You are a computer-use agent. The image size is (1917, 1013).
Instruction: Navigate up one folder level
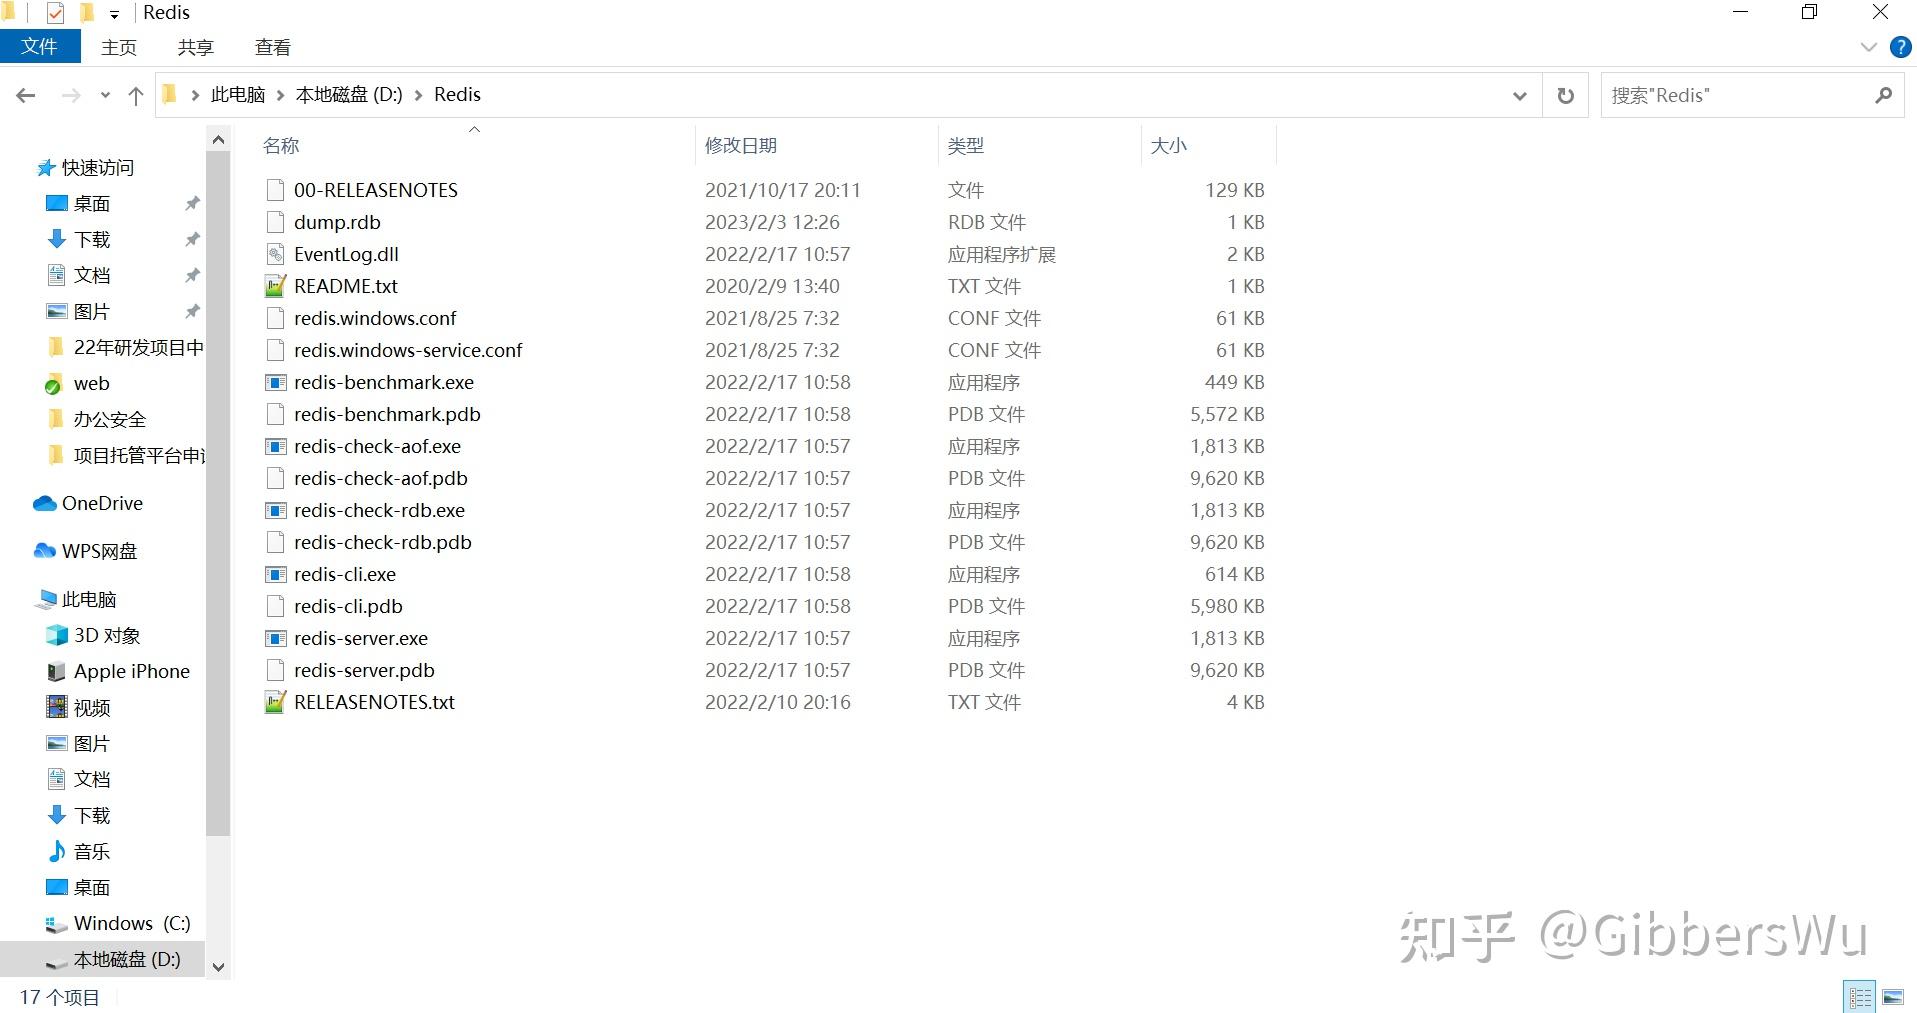[x=136, y=94]
